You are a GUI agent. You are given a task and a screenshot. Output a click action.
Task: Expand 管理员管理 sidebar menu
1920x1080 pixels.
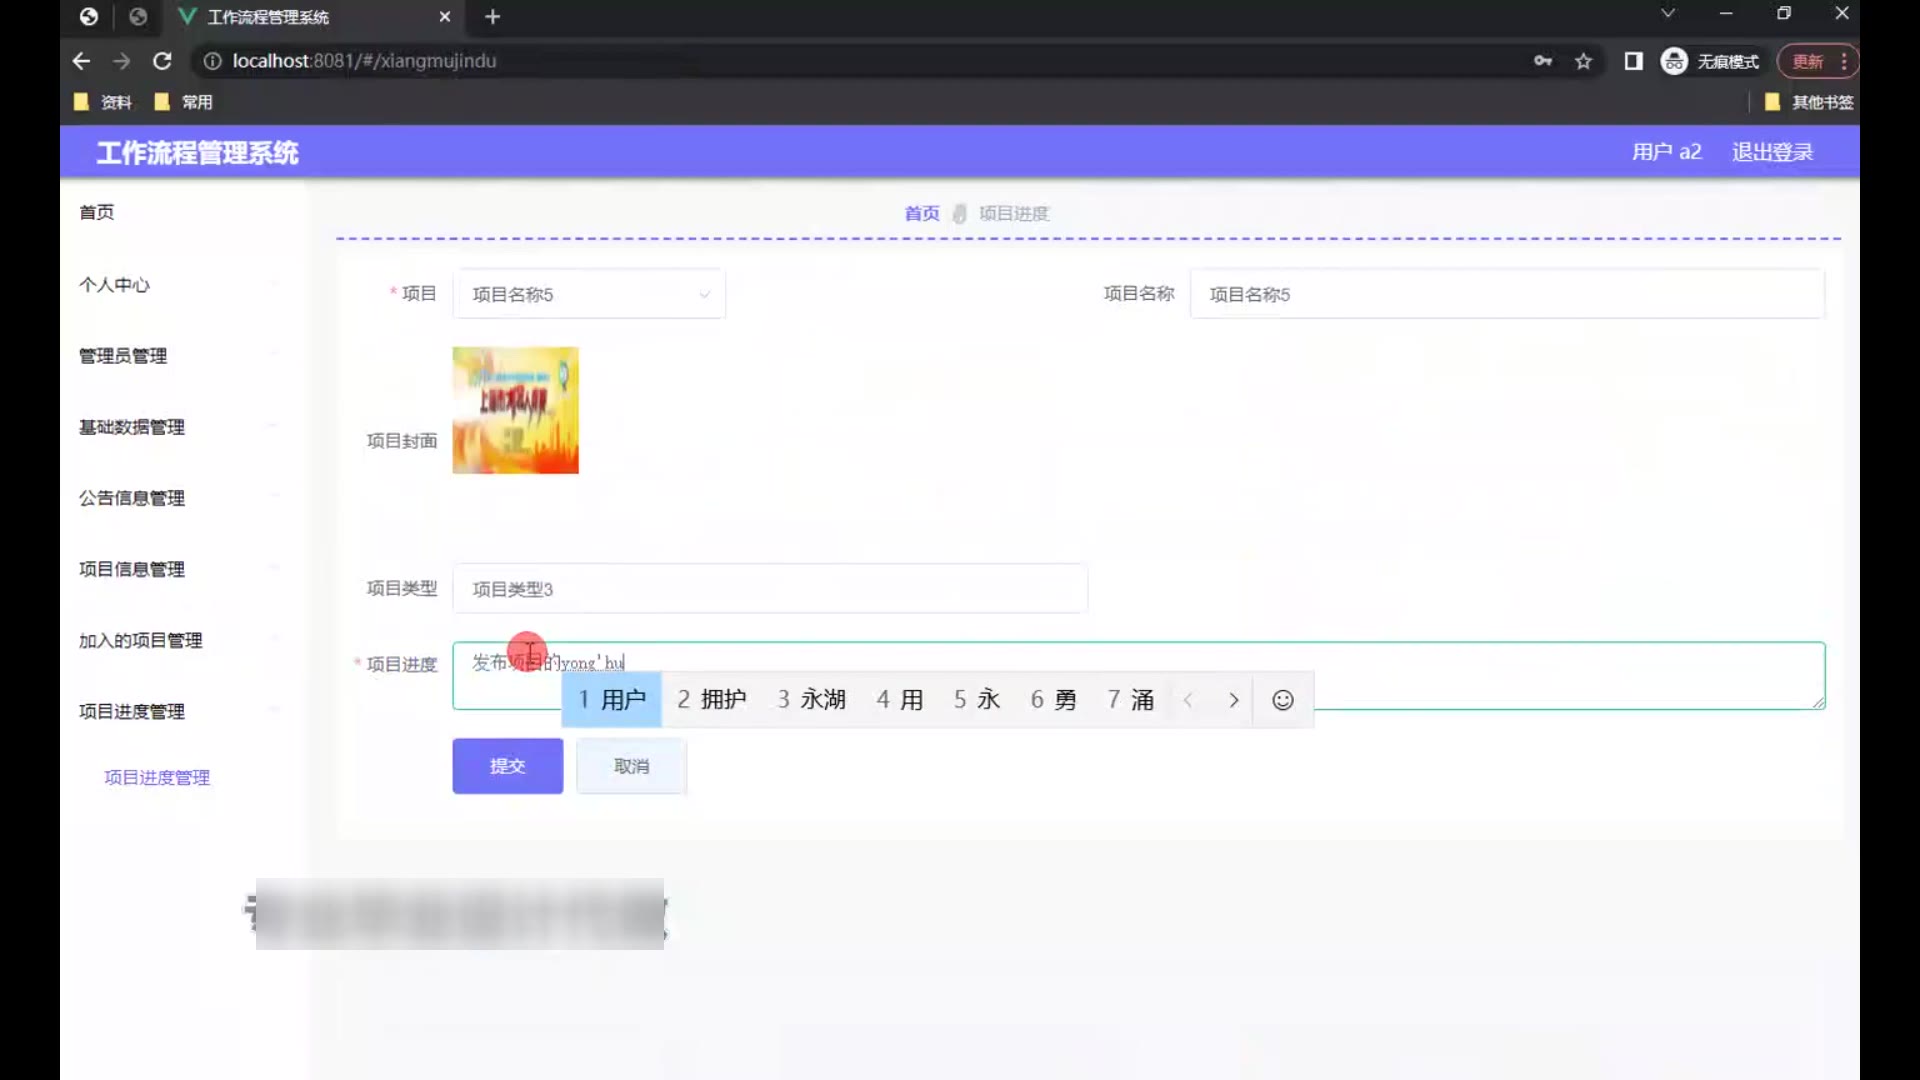click(x=123, y=356)
